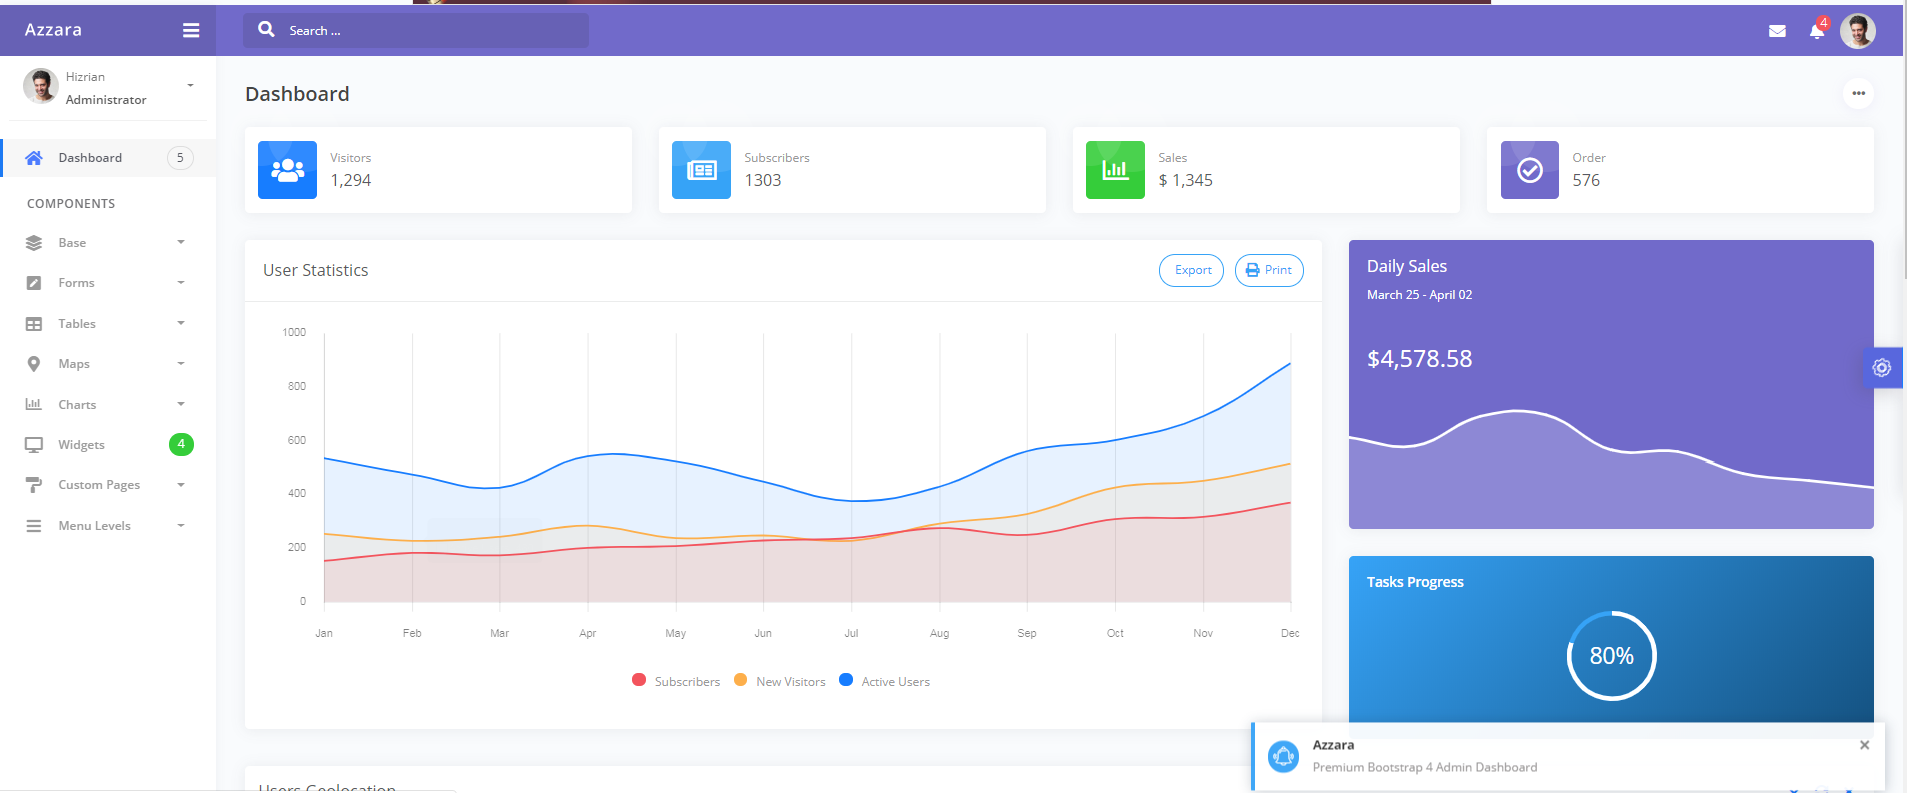Click March 25 - April 02 date range
The height and width of the screenshot is (793, 1907).
[x=1419, y=295]
